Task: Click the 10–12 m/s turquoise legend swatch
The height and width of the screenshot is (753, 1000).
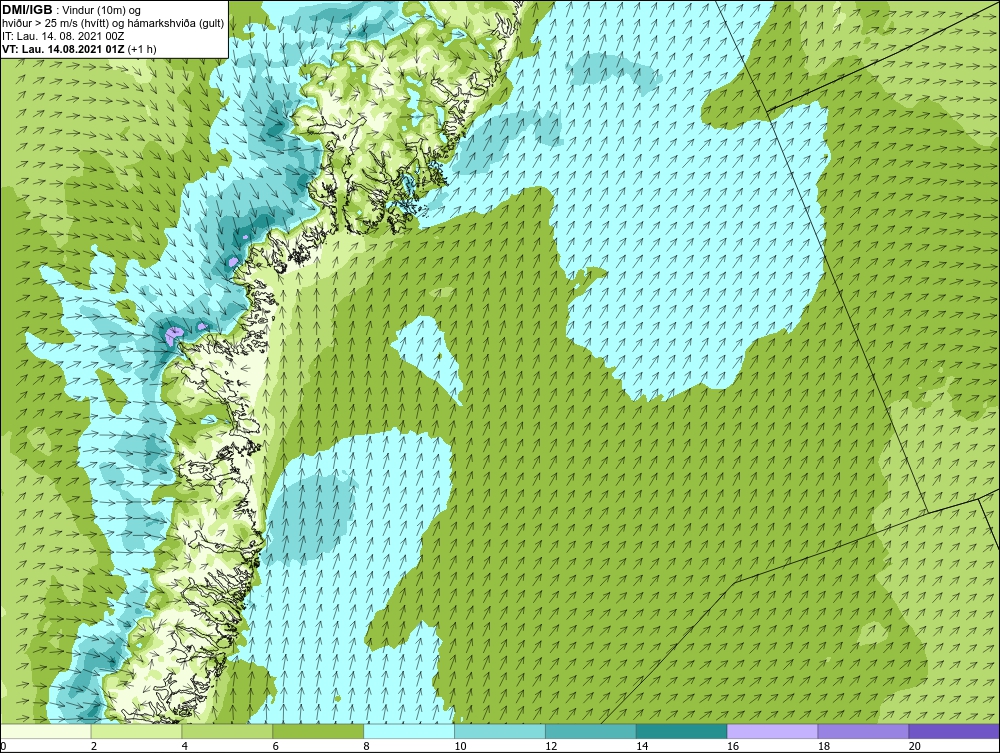Action: click(x=500, y=731)
